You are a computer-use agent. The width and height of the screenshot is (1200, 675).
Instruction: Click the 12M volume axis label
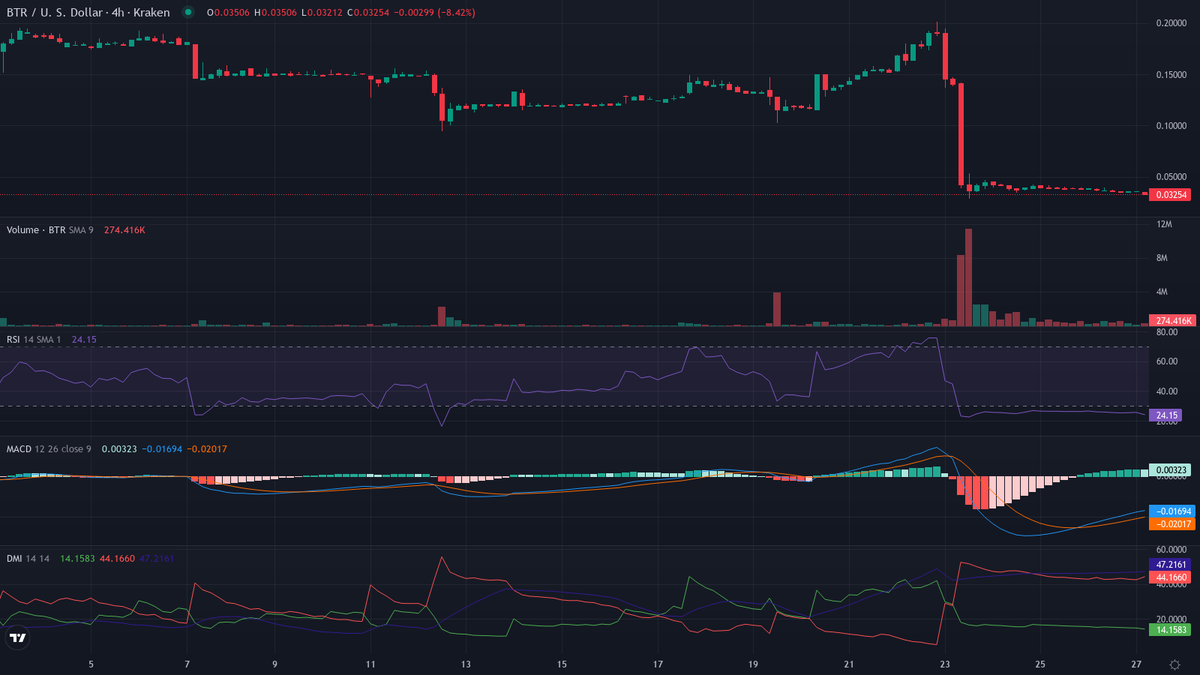point(1163,224)
